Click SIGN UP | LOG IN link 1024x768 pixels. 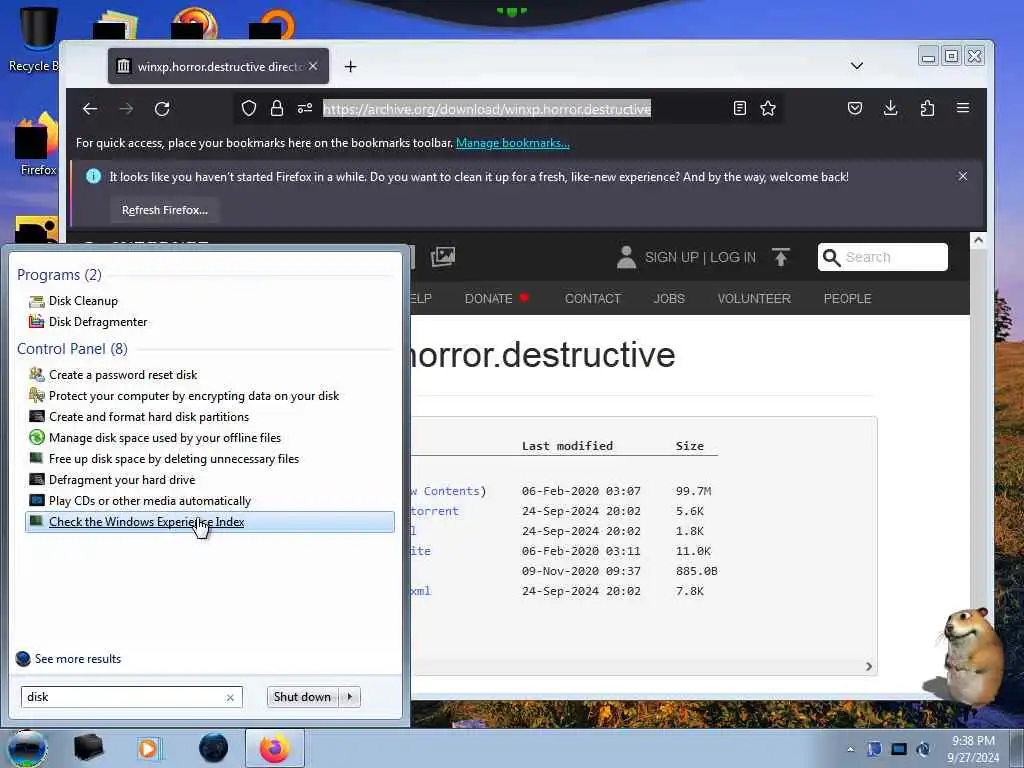700,257
